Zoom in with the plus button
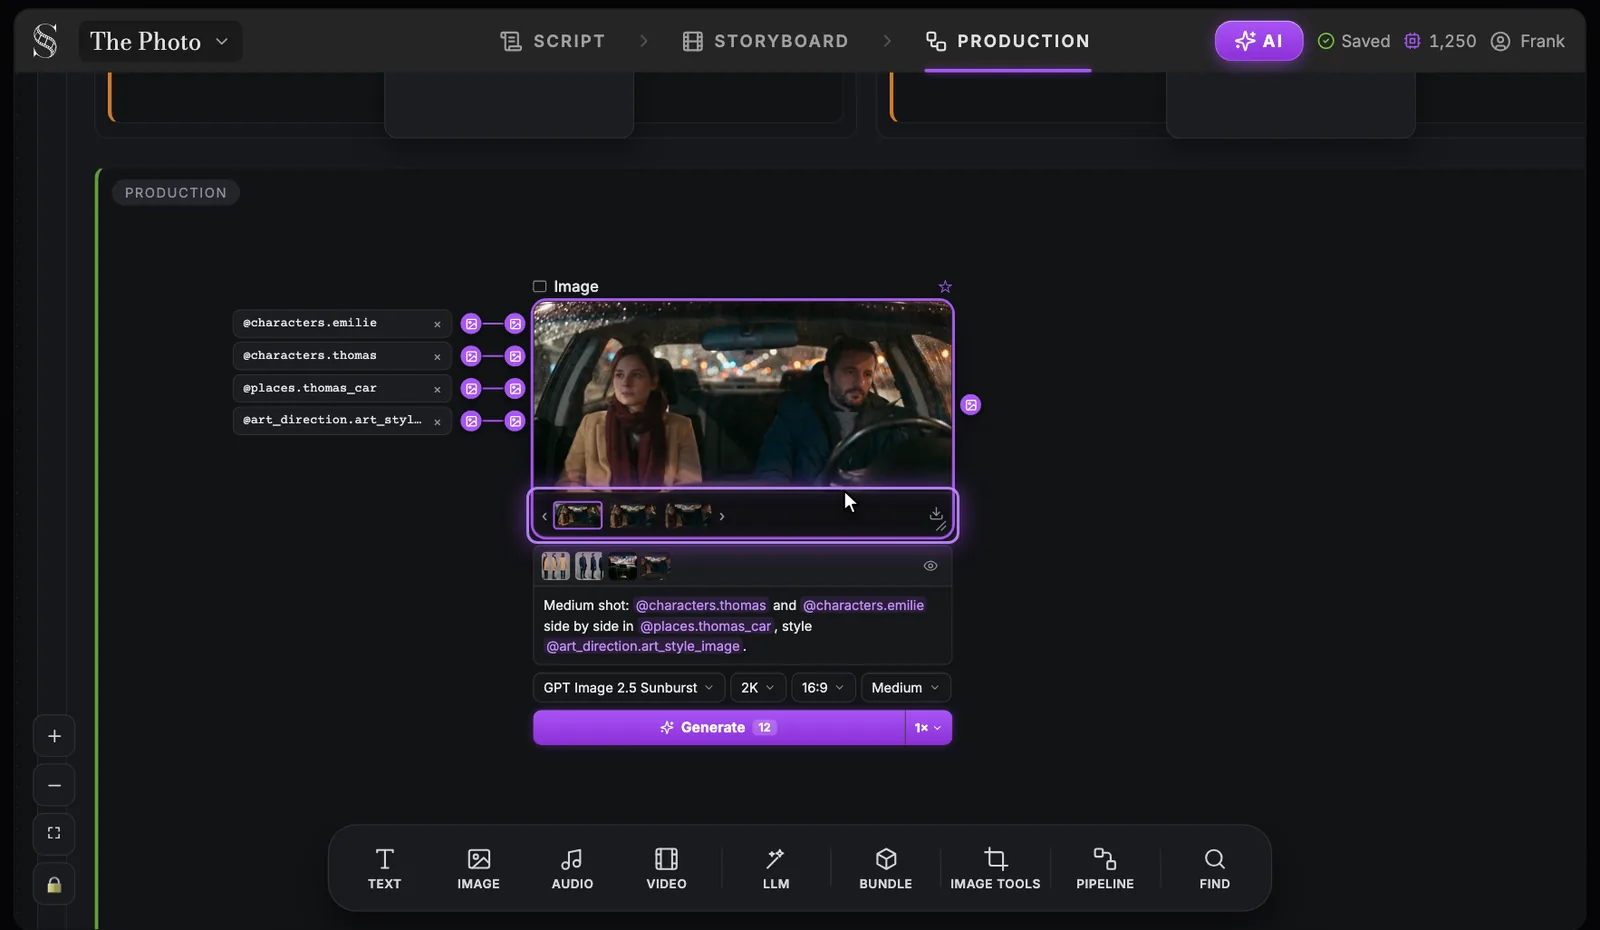Image resolution: width=1600 pixels, height=930 pixels. click(54, 736)
